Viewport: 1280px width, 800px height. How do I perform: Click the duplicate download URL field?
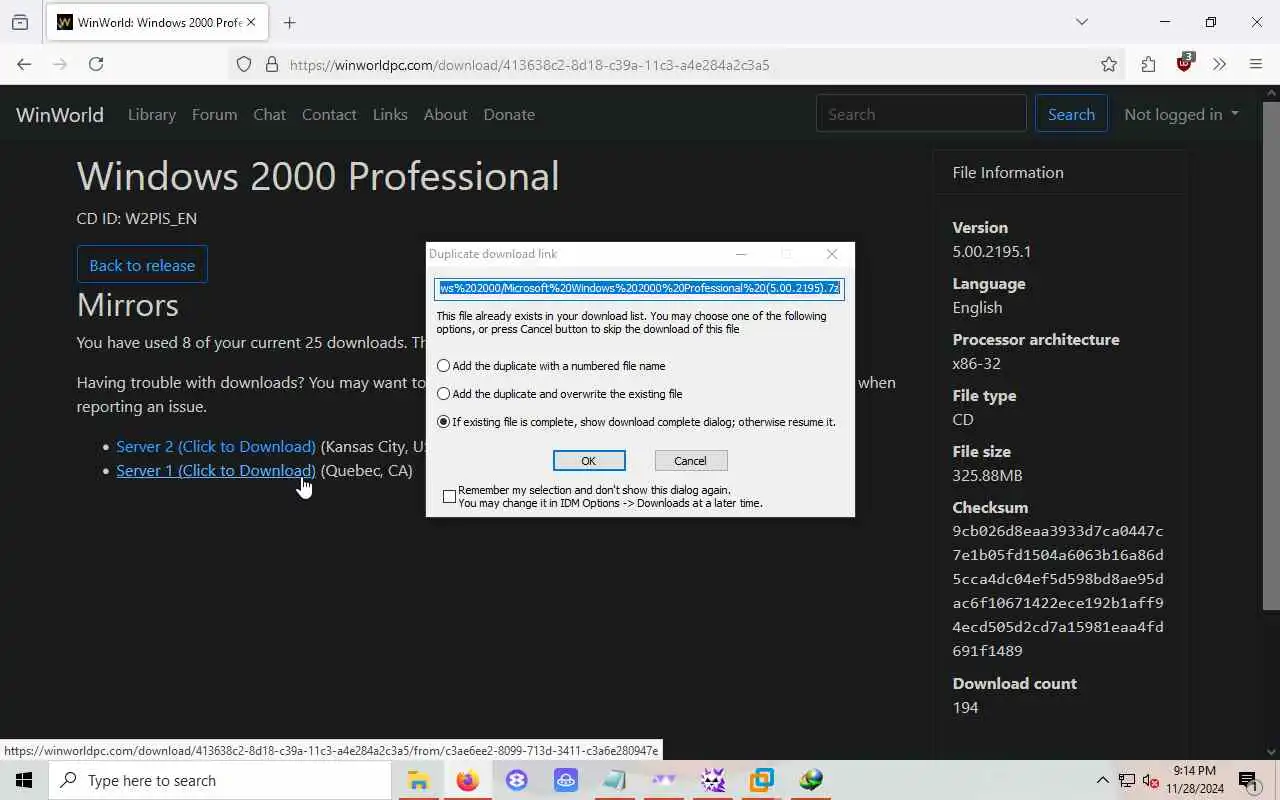[x=639, y=288]
